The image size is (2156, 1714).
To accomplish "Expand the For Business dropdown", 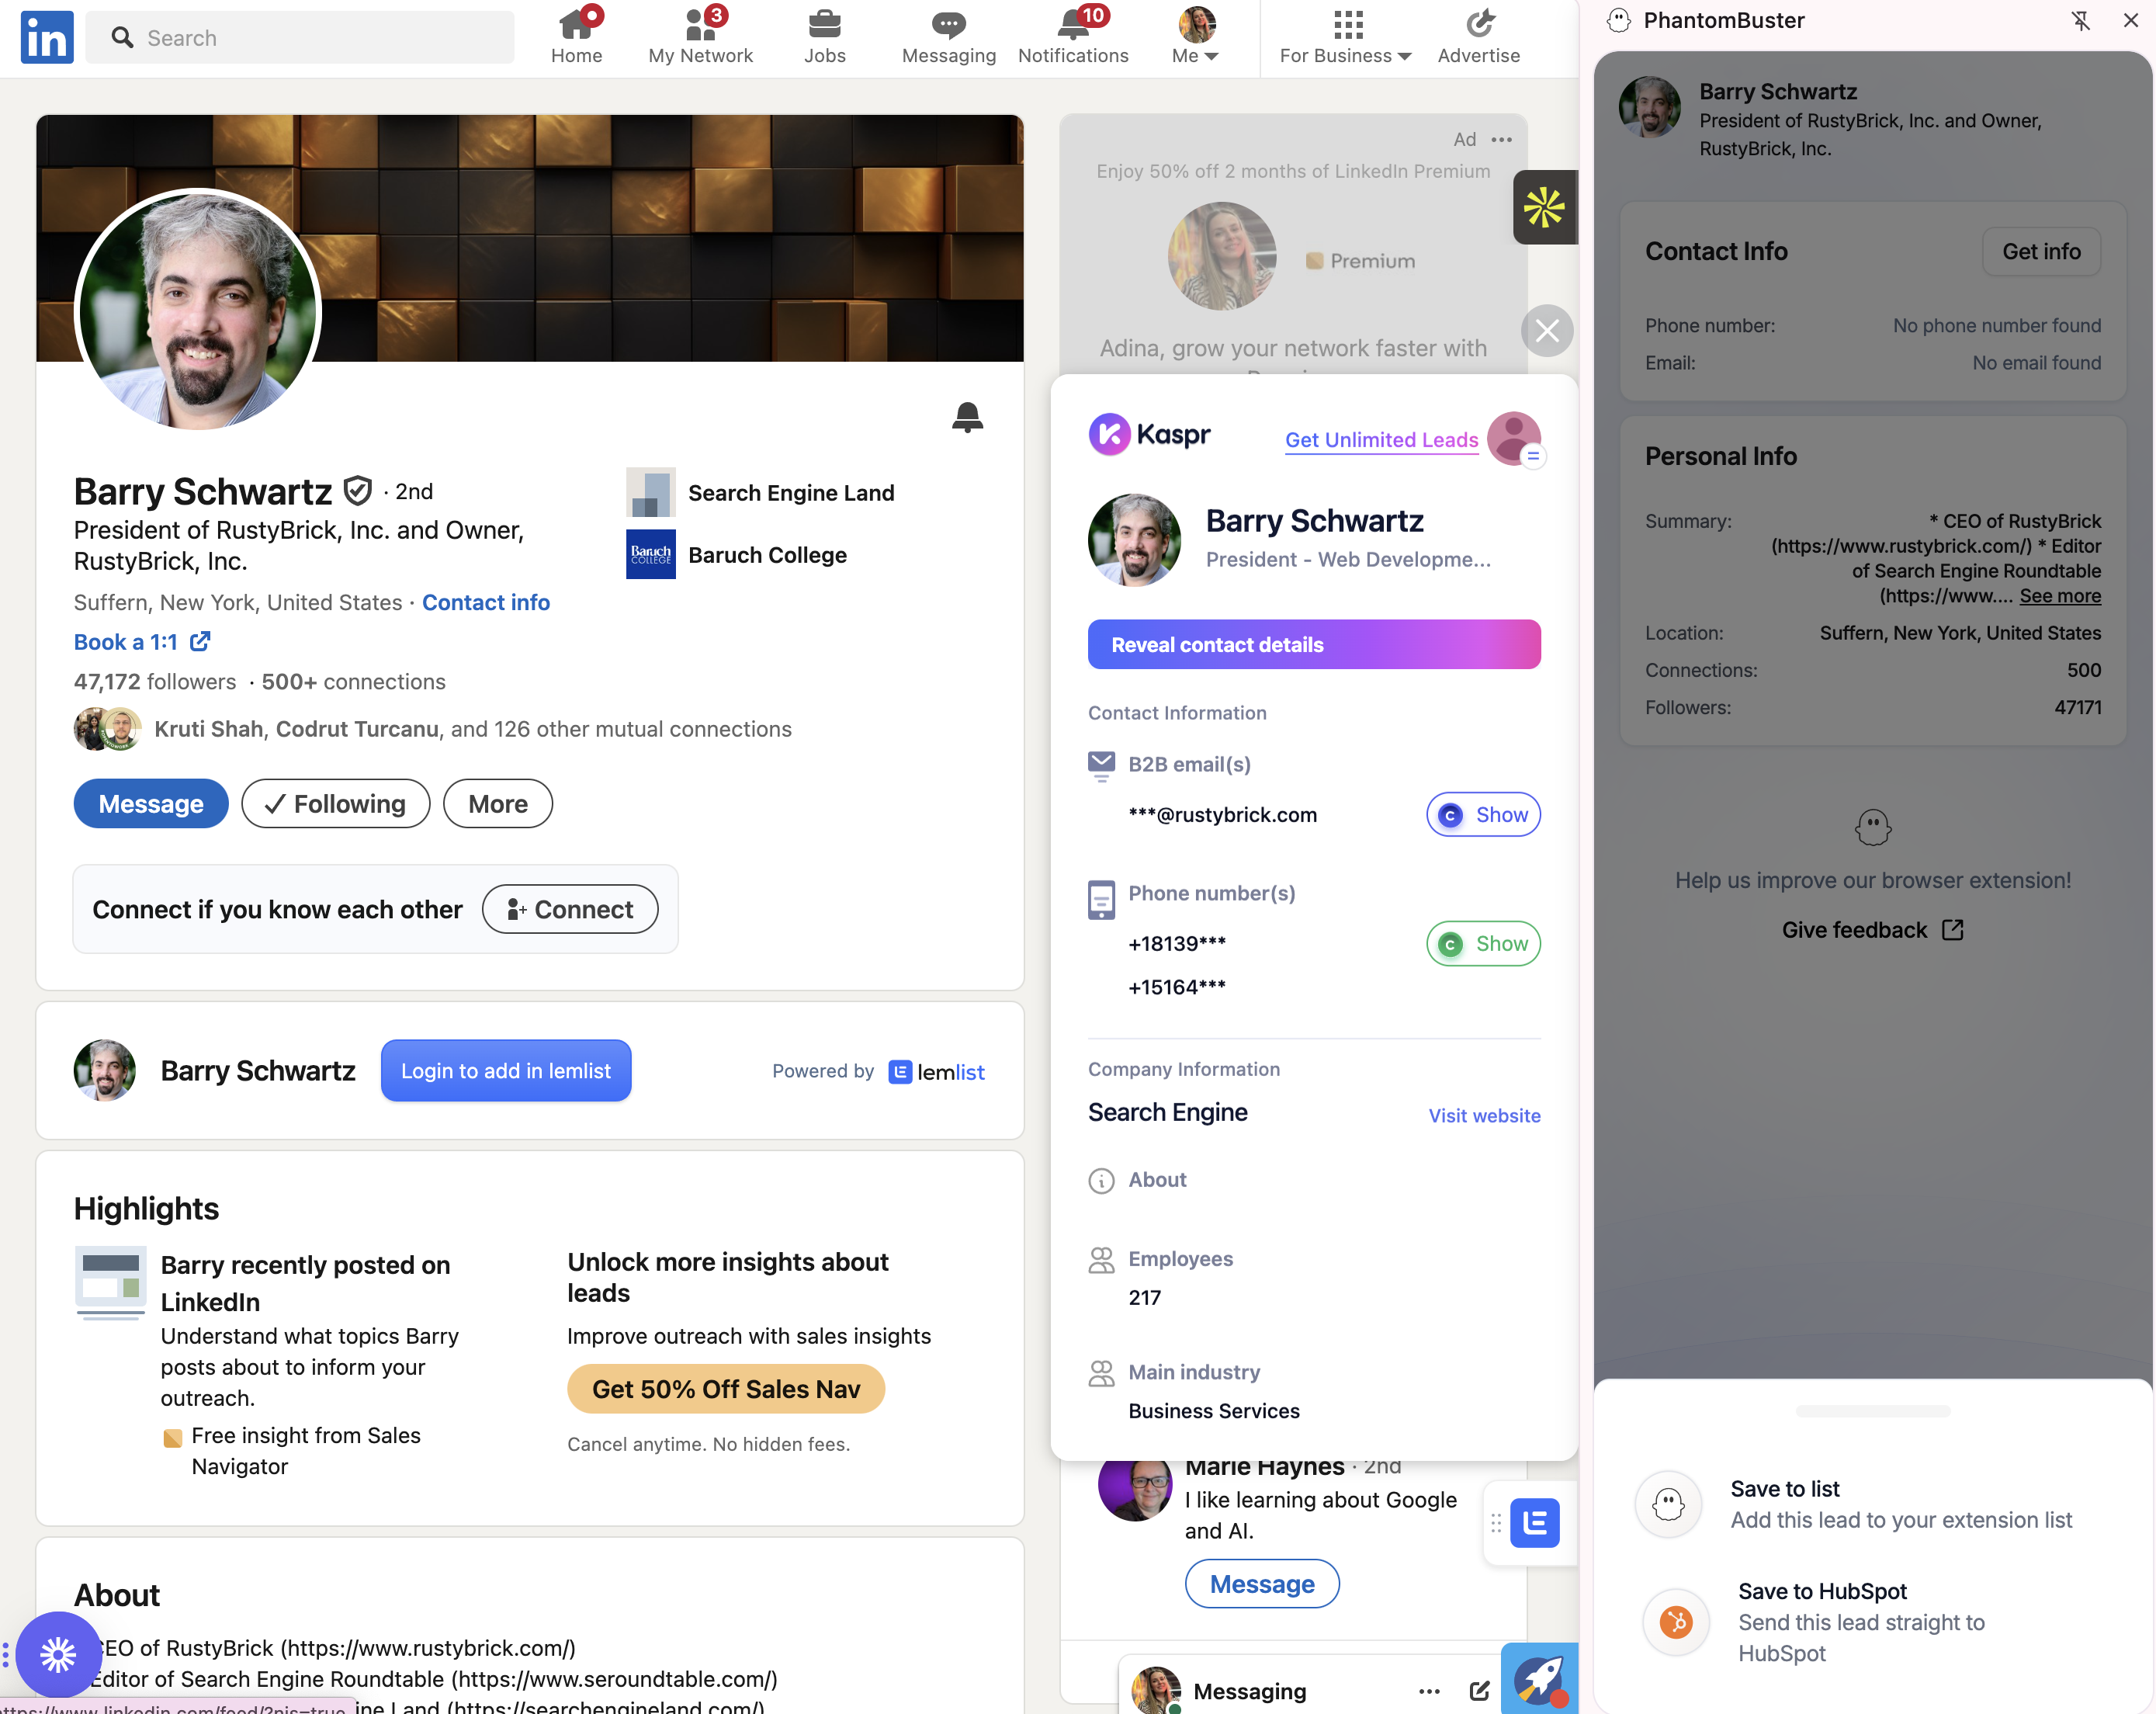I will (1345, 56).
